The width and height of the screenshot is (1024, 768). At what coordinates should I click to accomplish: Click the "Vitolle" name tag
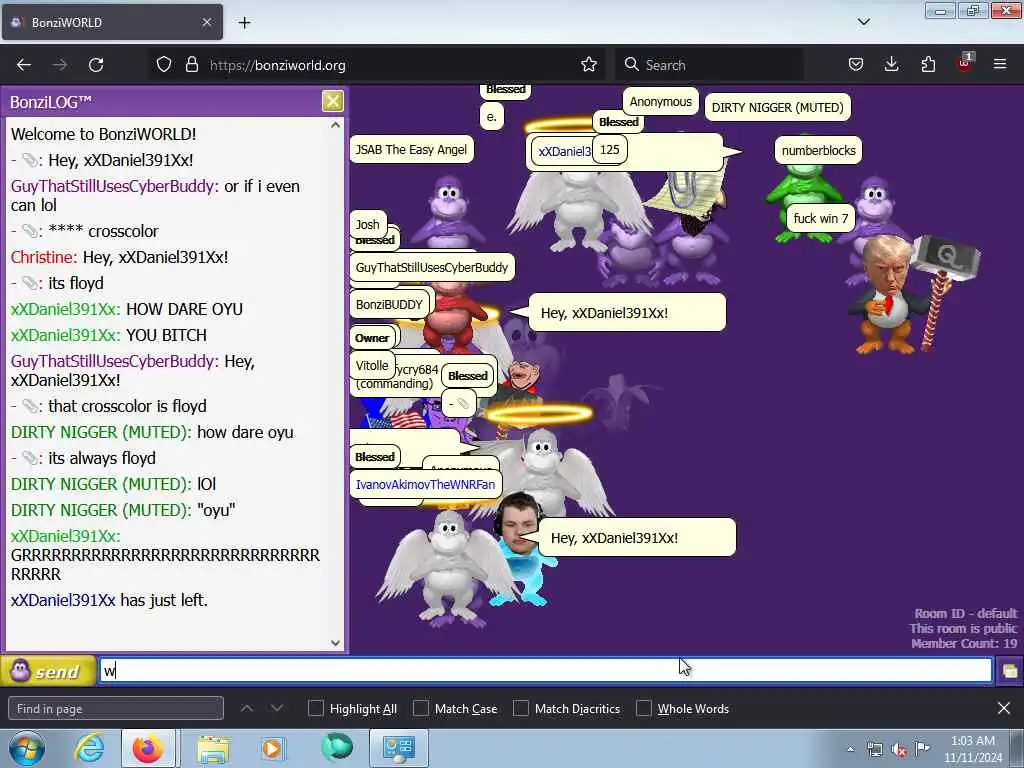tap(372, 366)
